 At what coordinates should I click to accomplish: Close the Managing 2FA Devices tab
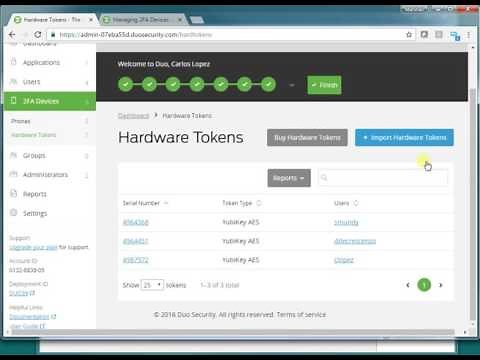(x=180, y=20)
